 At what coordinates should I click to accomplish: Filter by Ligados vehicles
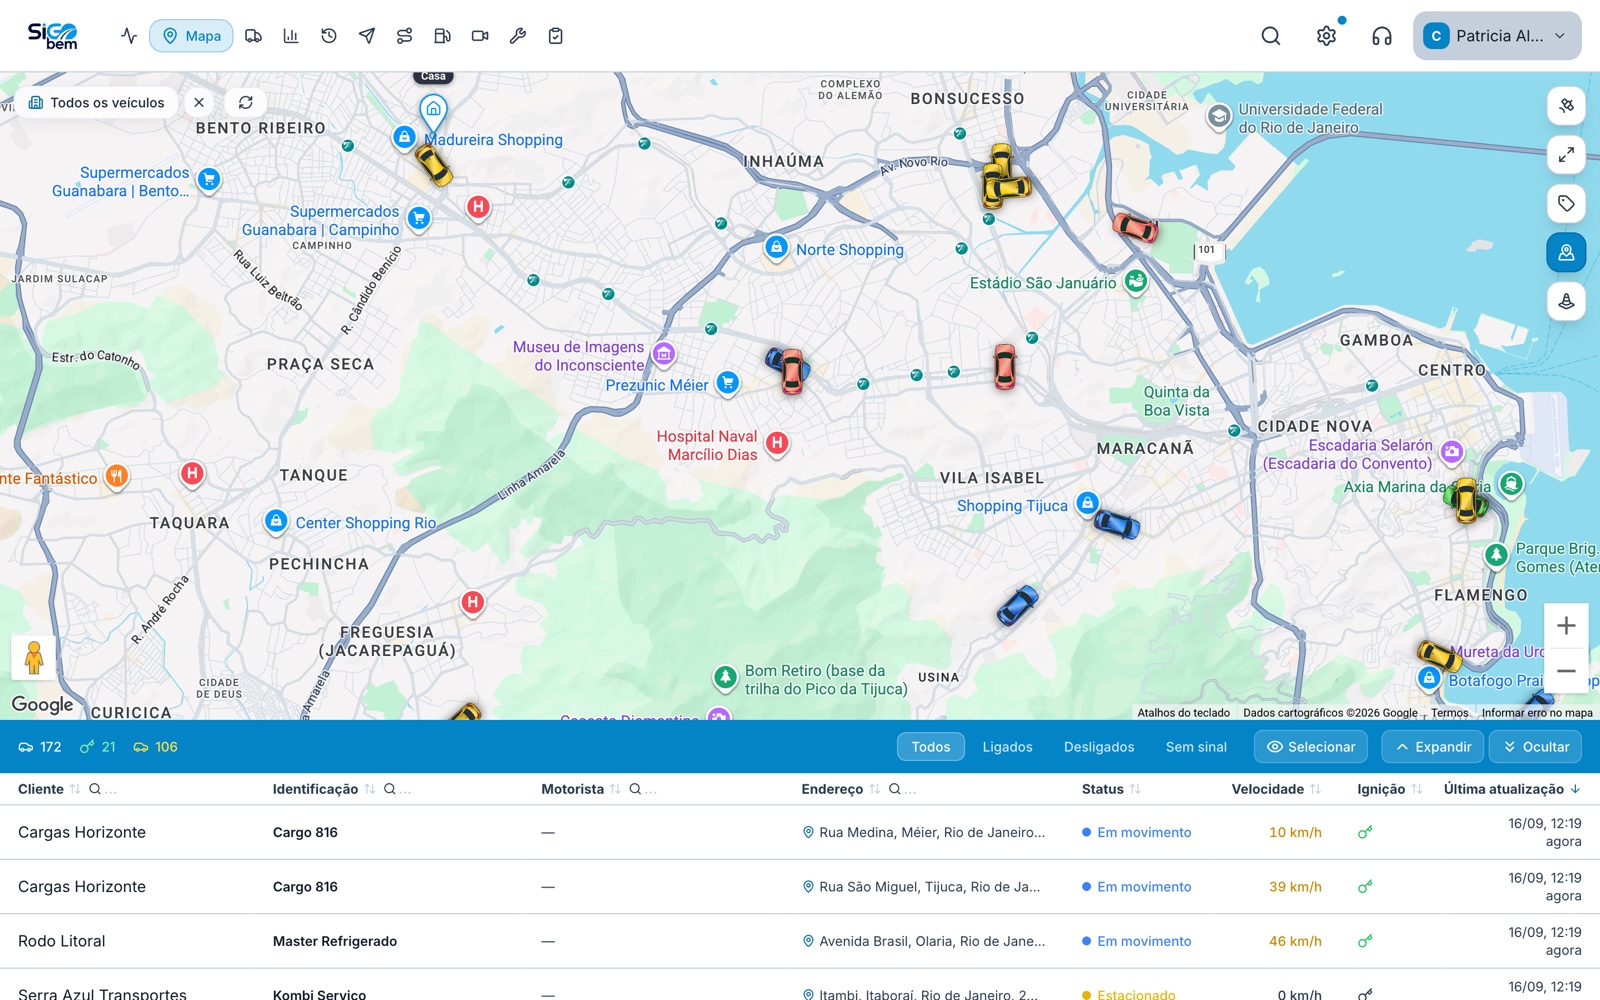tap(1007, 747)
